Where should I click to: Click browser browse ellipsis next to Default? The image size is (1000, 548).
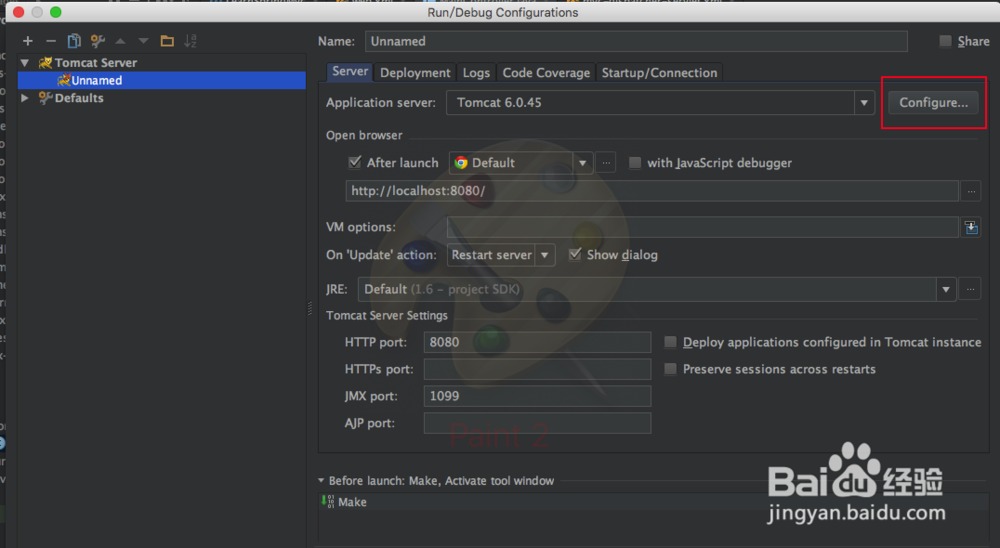(606, 163)
